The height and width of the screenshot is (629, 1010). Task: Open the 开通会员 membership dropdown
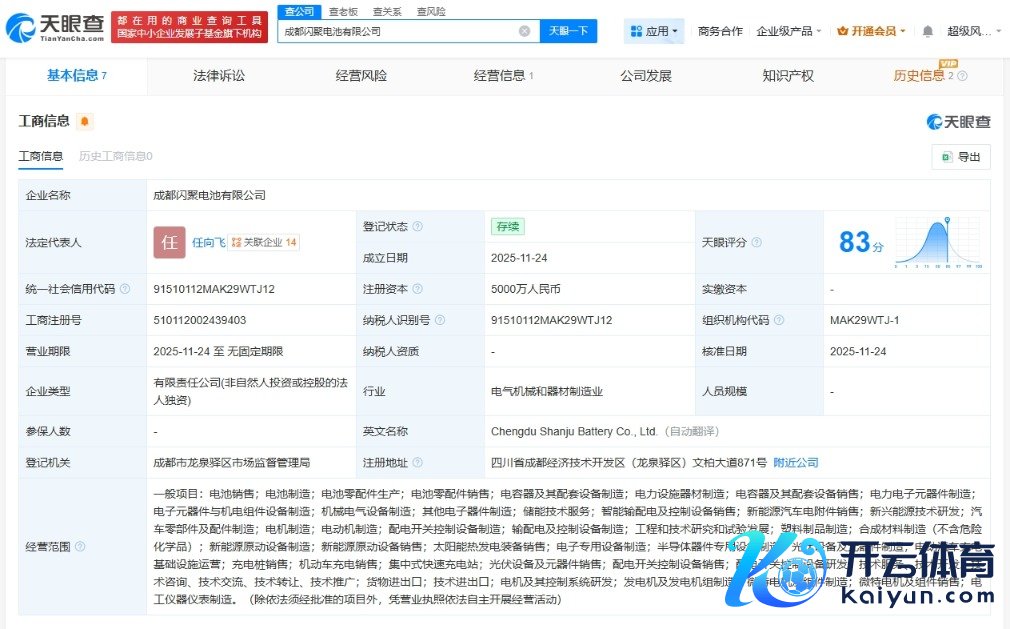coord(871,31)
